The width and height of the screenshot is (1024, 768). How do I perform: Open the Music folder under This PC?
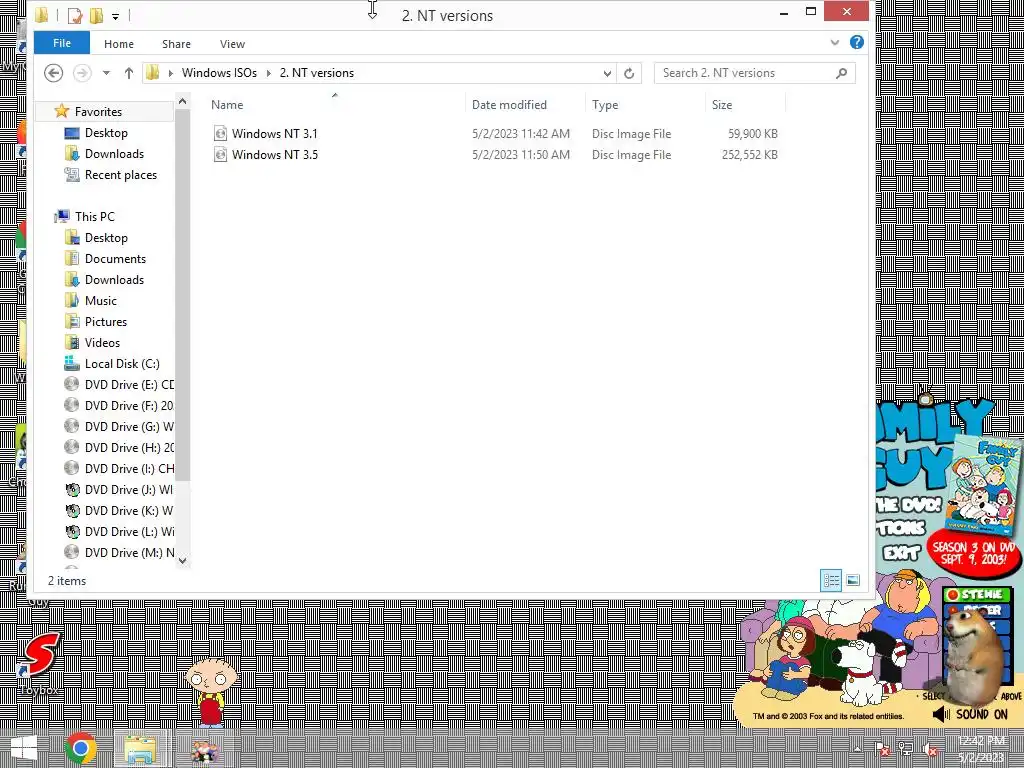point(101,300)
